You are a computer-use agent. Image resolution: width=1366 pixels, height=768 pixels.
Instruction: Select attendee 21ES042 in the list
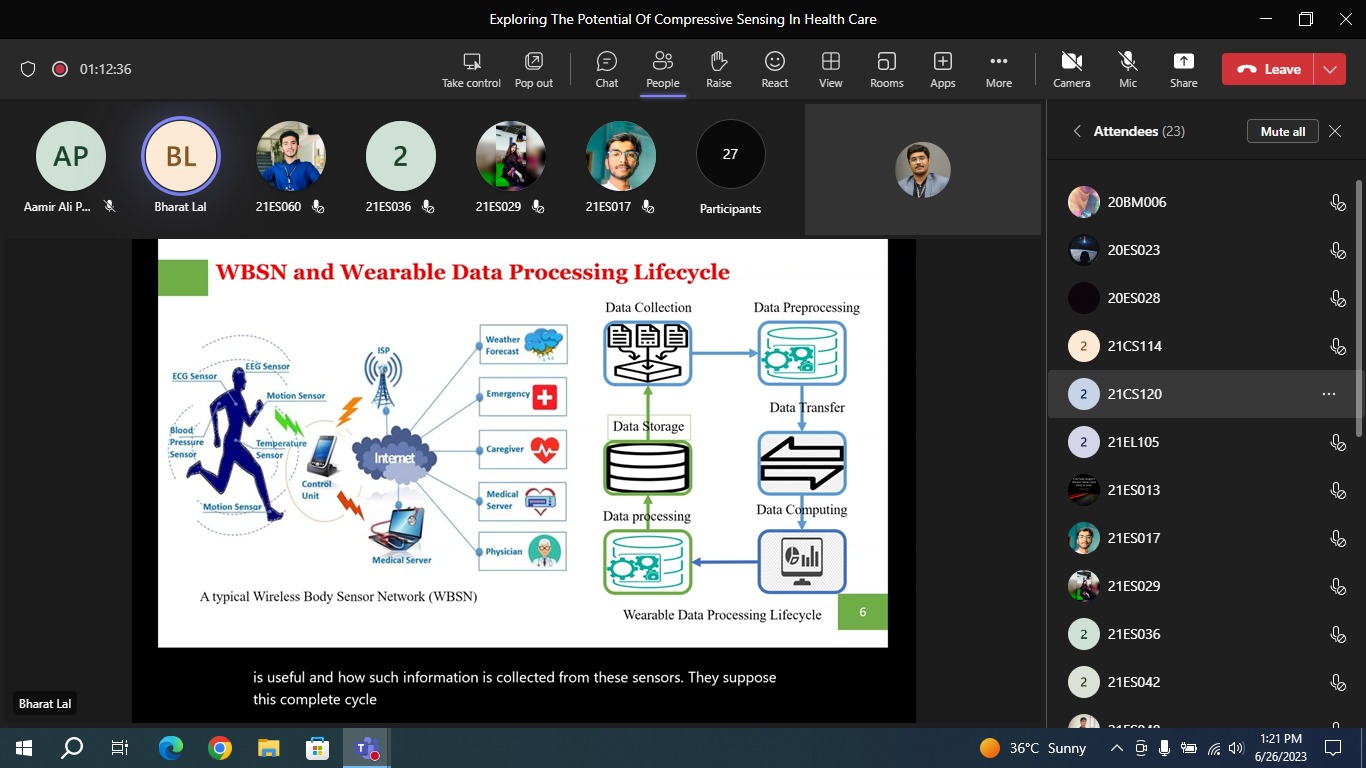(1201, 682)
